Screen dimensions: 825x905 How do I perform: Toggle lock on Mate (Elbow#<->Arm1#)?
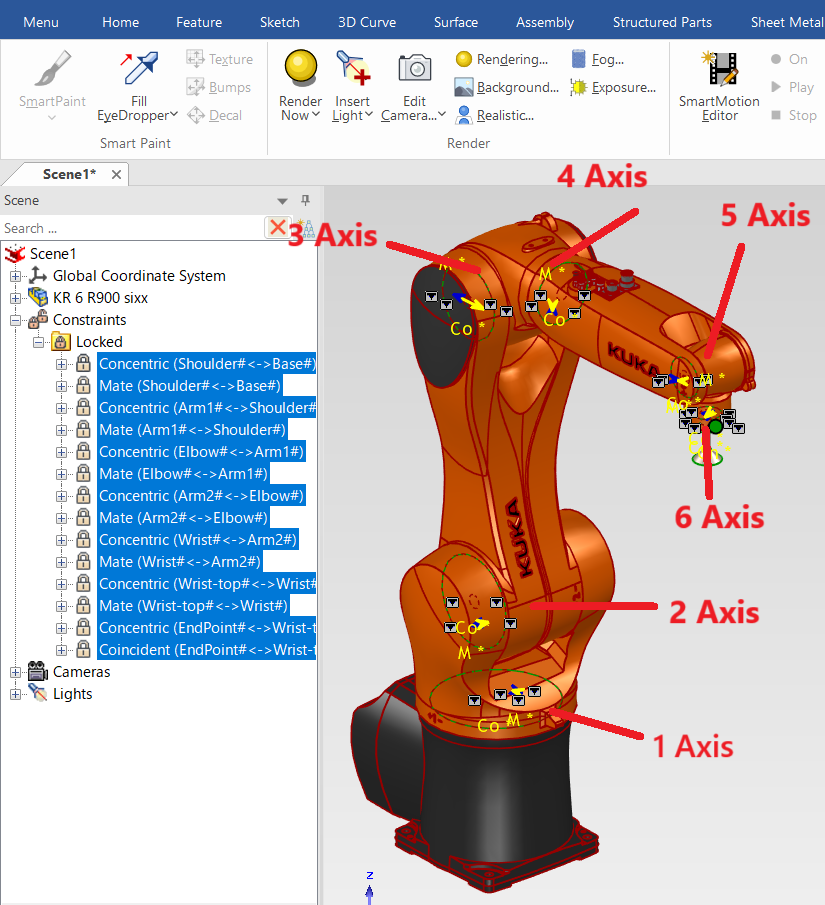tap(84, 474)
